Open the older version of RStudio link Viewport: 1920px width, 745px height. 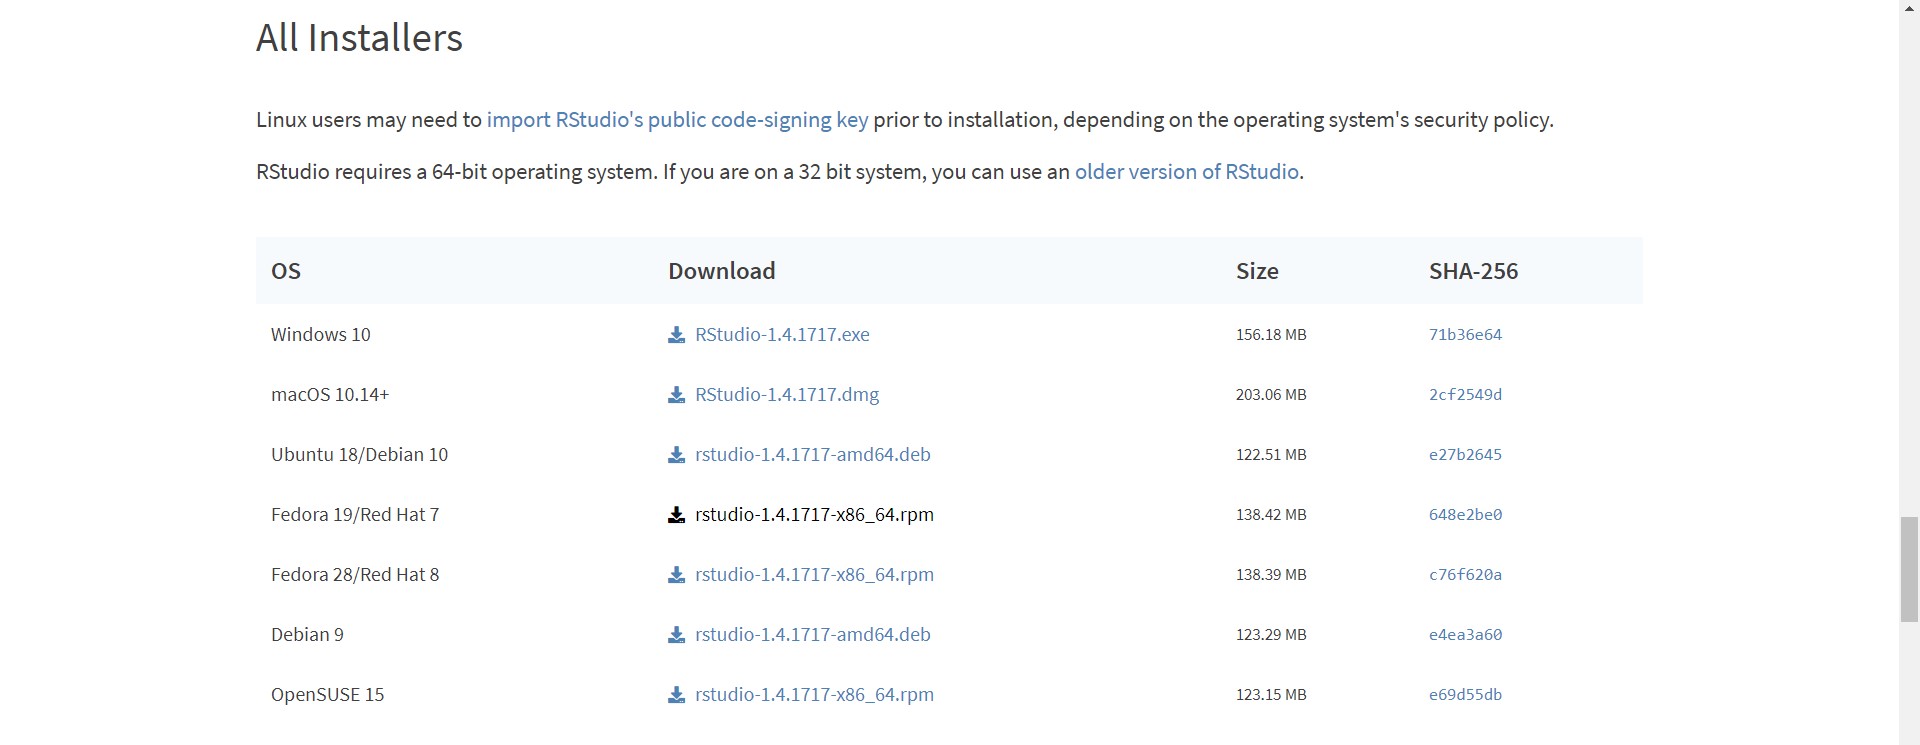click(1187, 172)
